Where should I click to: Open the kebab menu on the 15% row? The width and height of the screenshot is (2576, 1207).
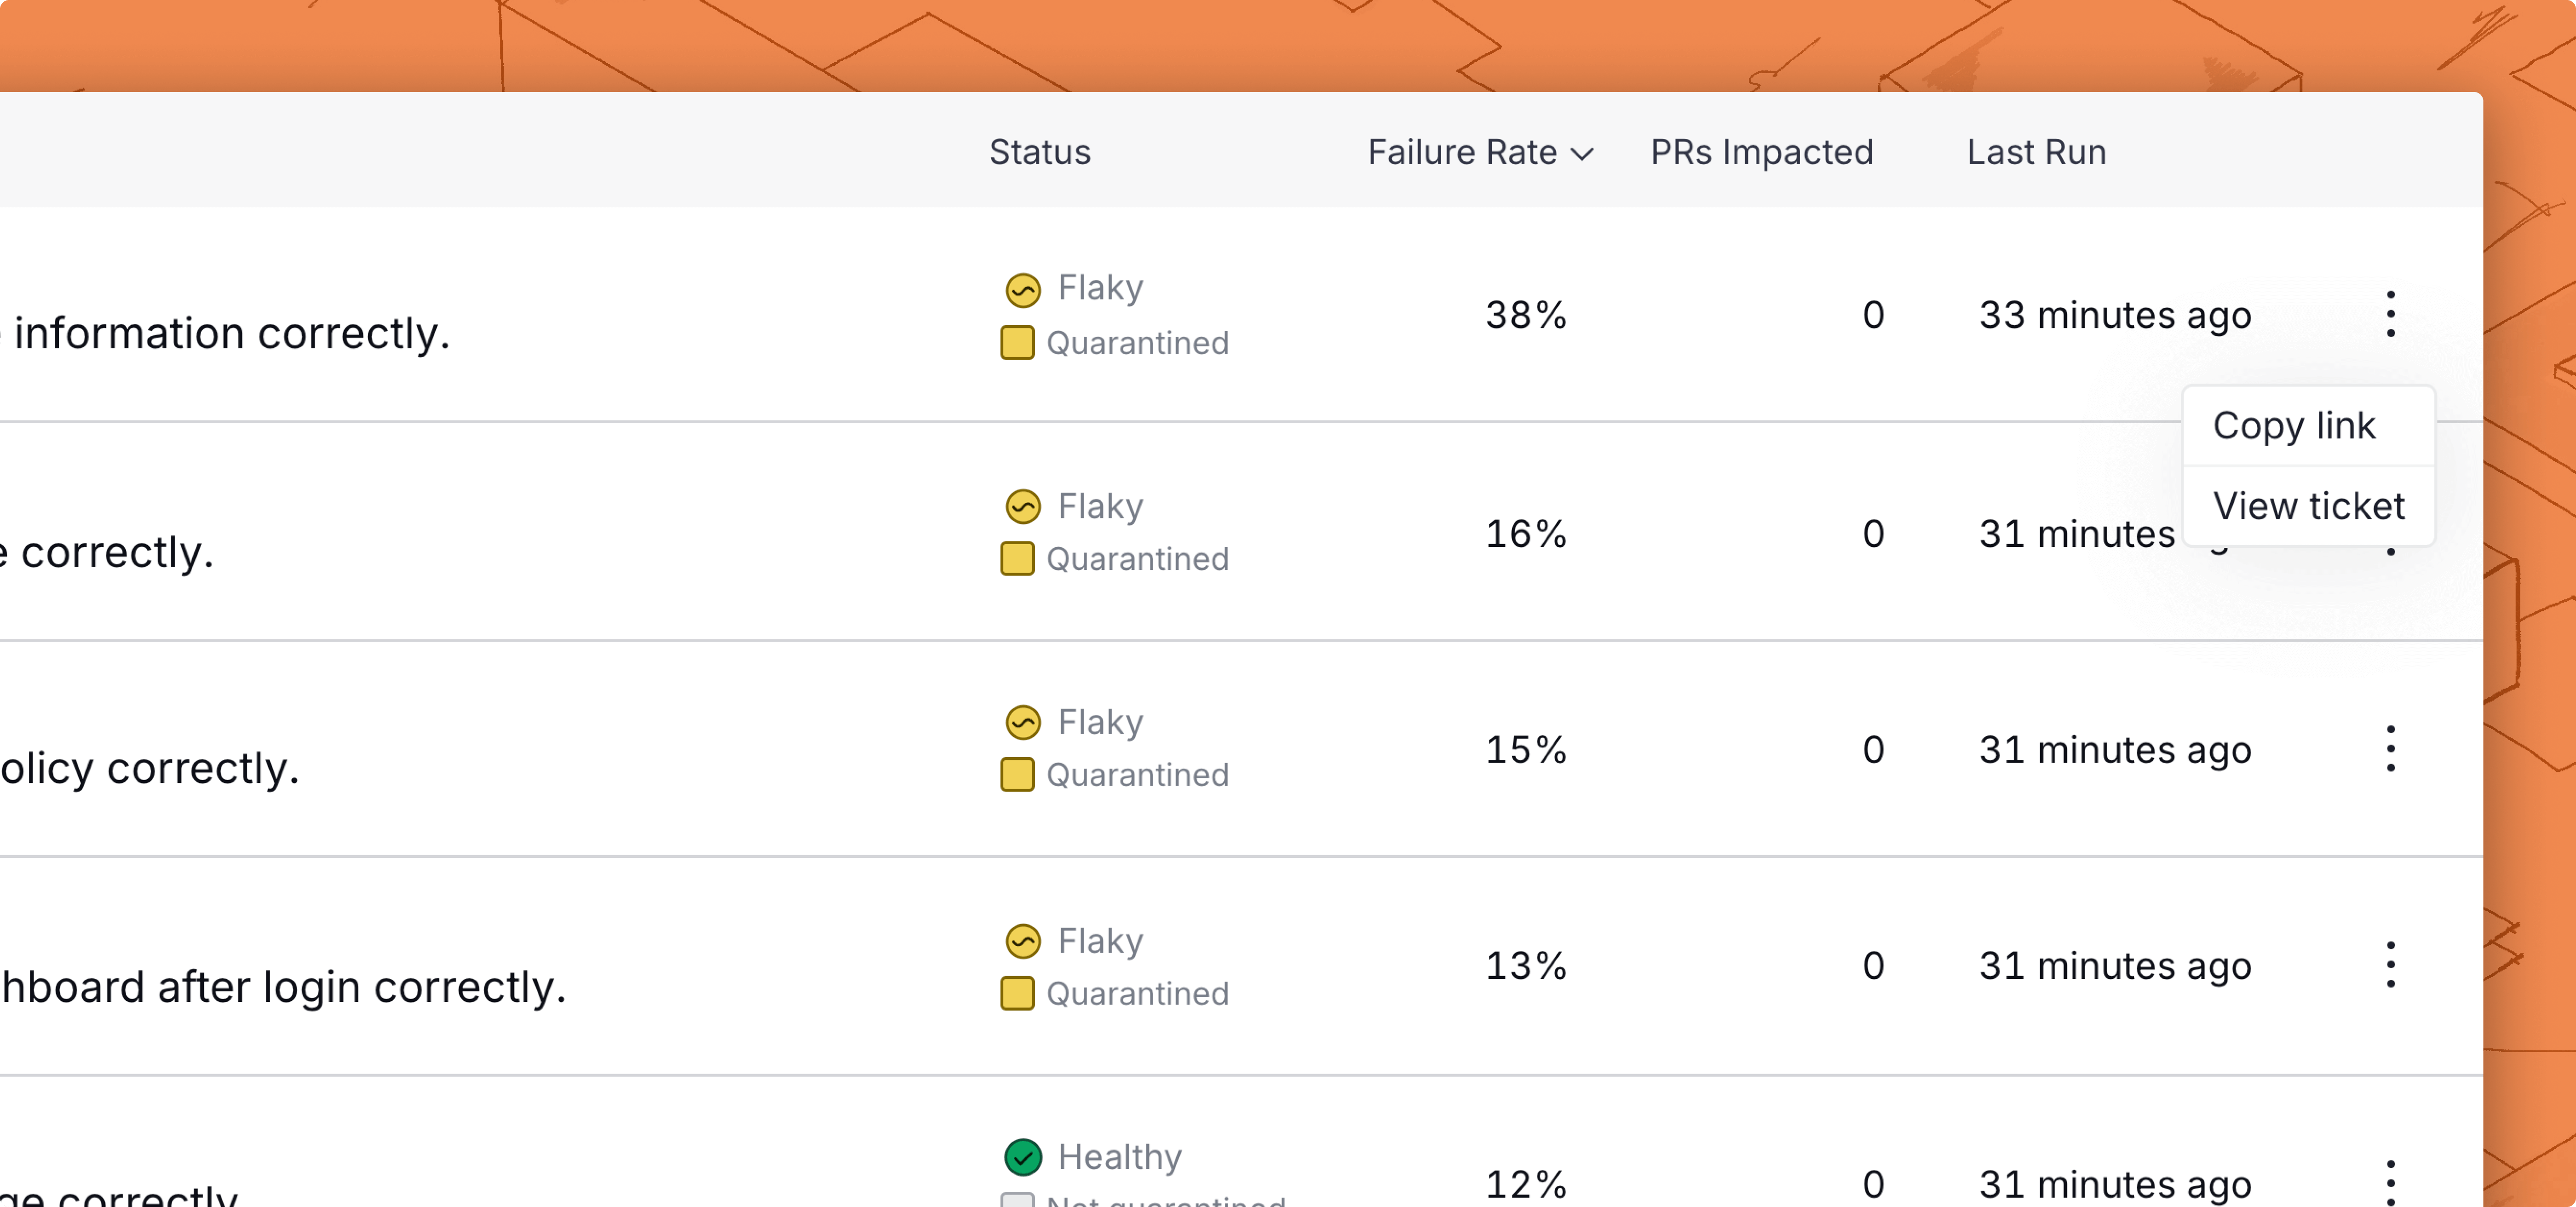point(2390,749)
